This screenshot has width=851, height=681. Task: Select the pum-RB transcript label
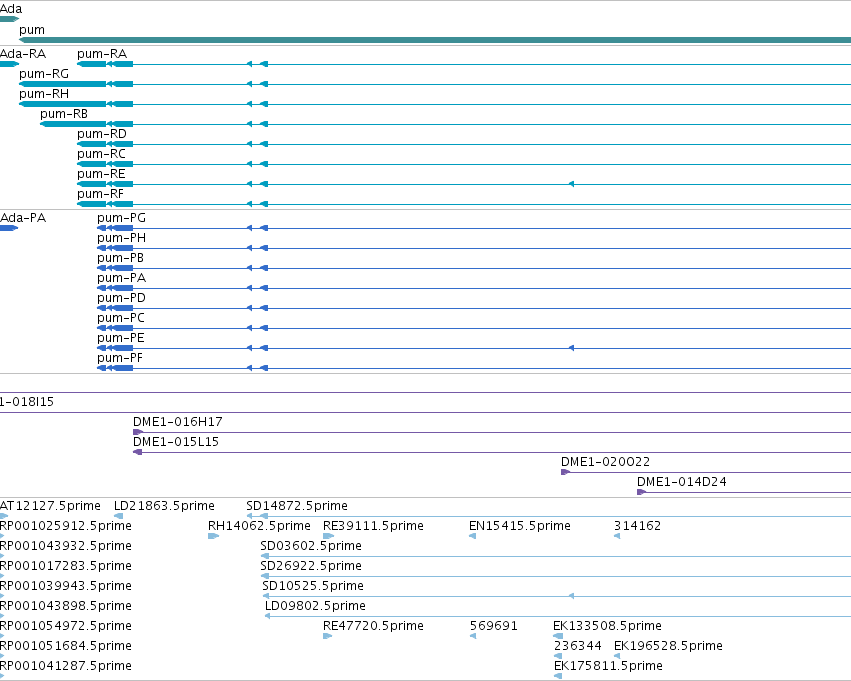pos(64,114)
